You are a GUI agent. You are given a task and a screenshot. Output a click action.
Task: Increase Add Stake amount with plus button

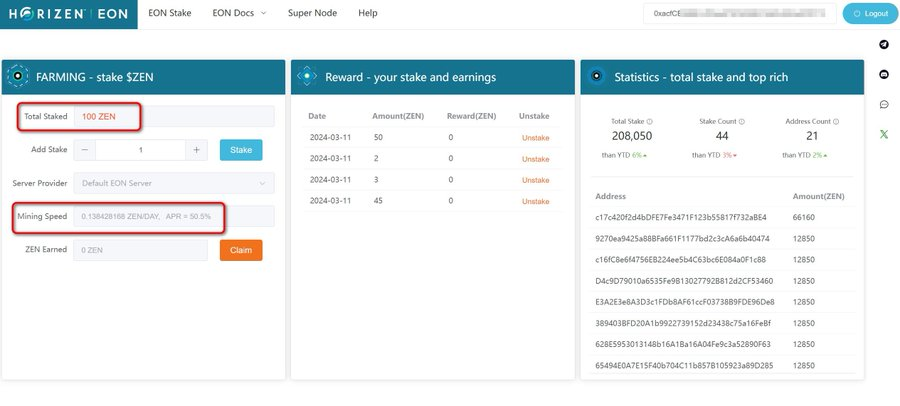196,150
